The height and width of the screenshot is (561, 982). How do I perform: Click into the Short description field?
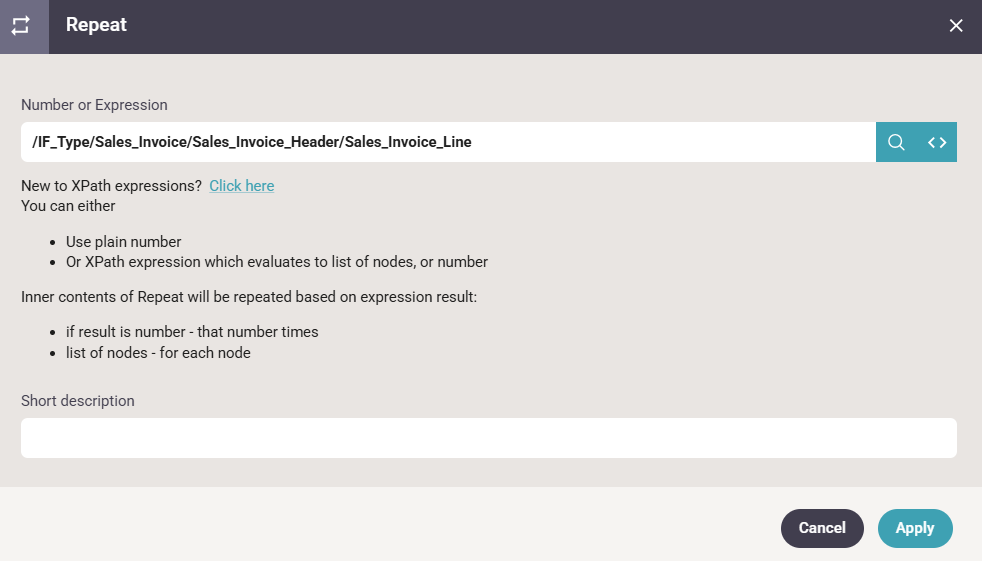point(488,438)
